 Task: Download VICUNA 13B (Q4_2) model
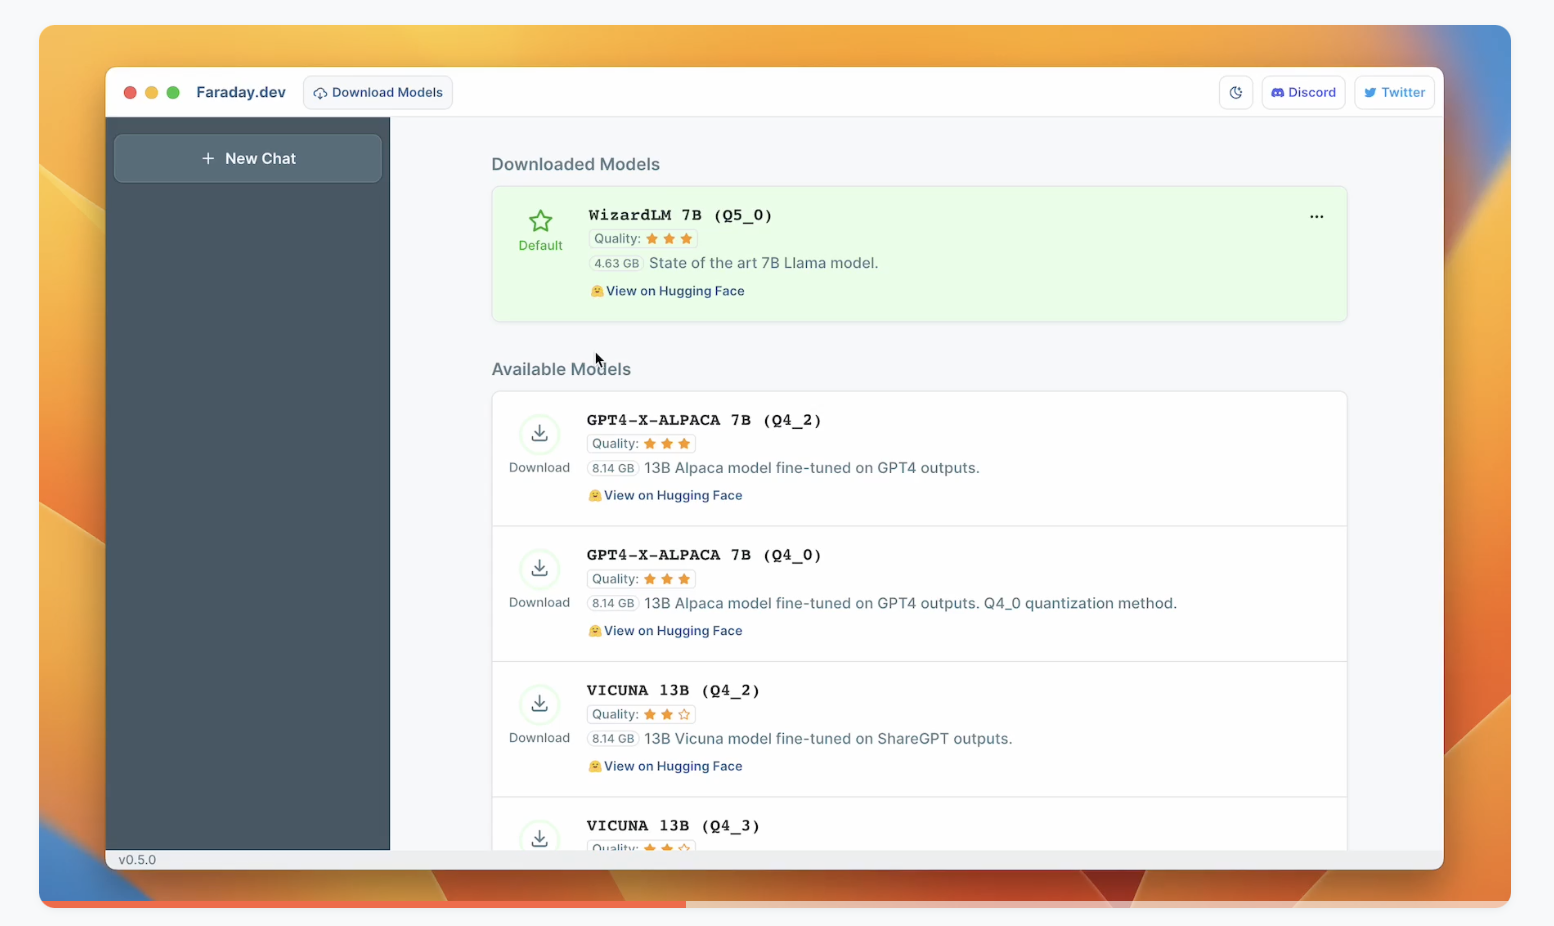coord(539,704)
